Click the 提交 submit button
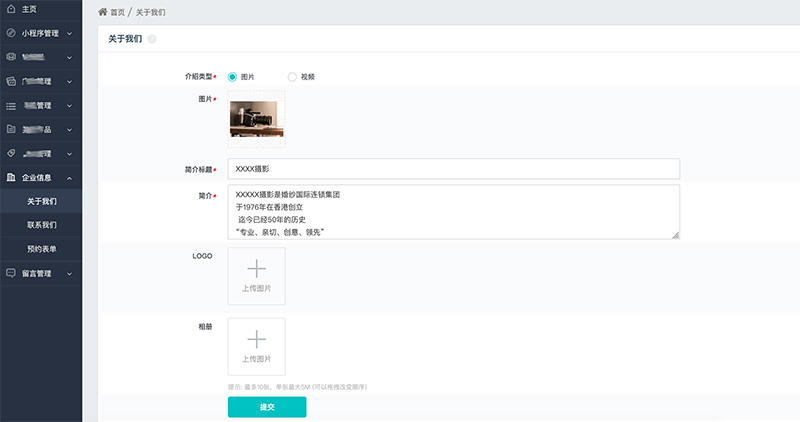This screenshot has height=422, width=800. click(267, 407)
